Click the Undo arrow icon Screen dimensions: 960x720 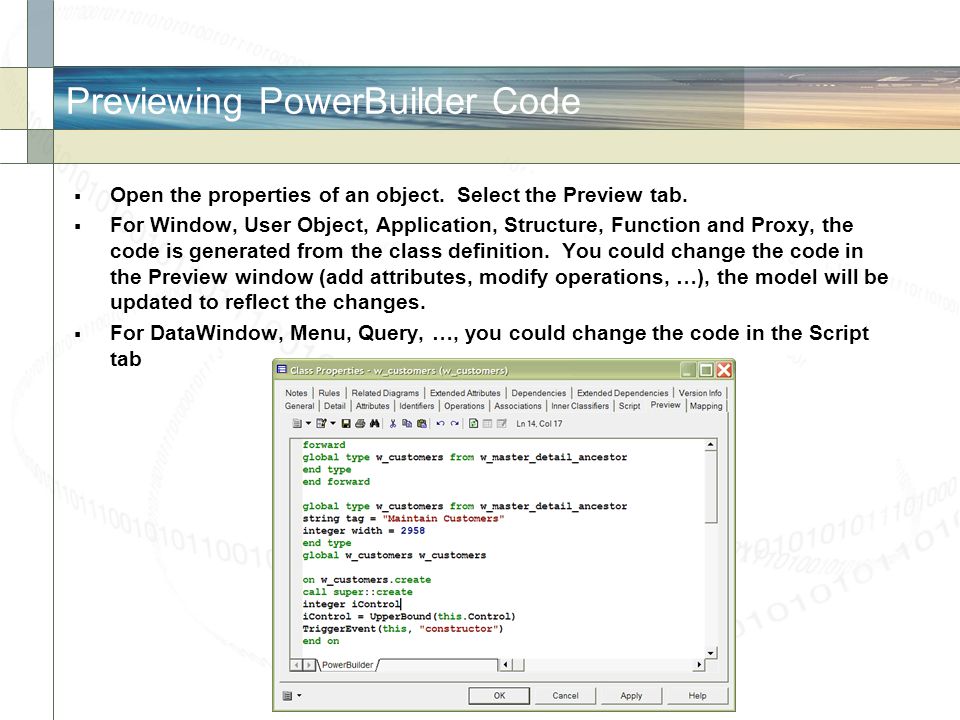coord(440,423)
